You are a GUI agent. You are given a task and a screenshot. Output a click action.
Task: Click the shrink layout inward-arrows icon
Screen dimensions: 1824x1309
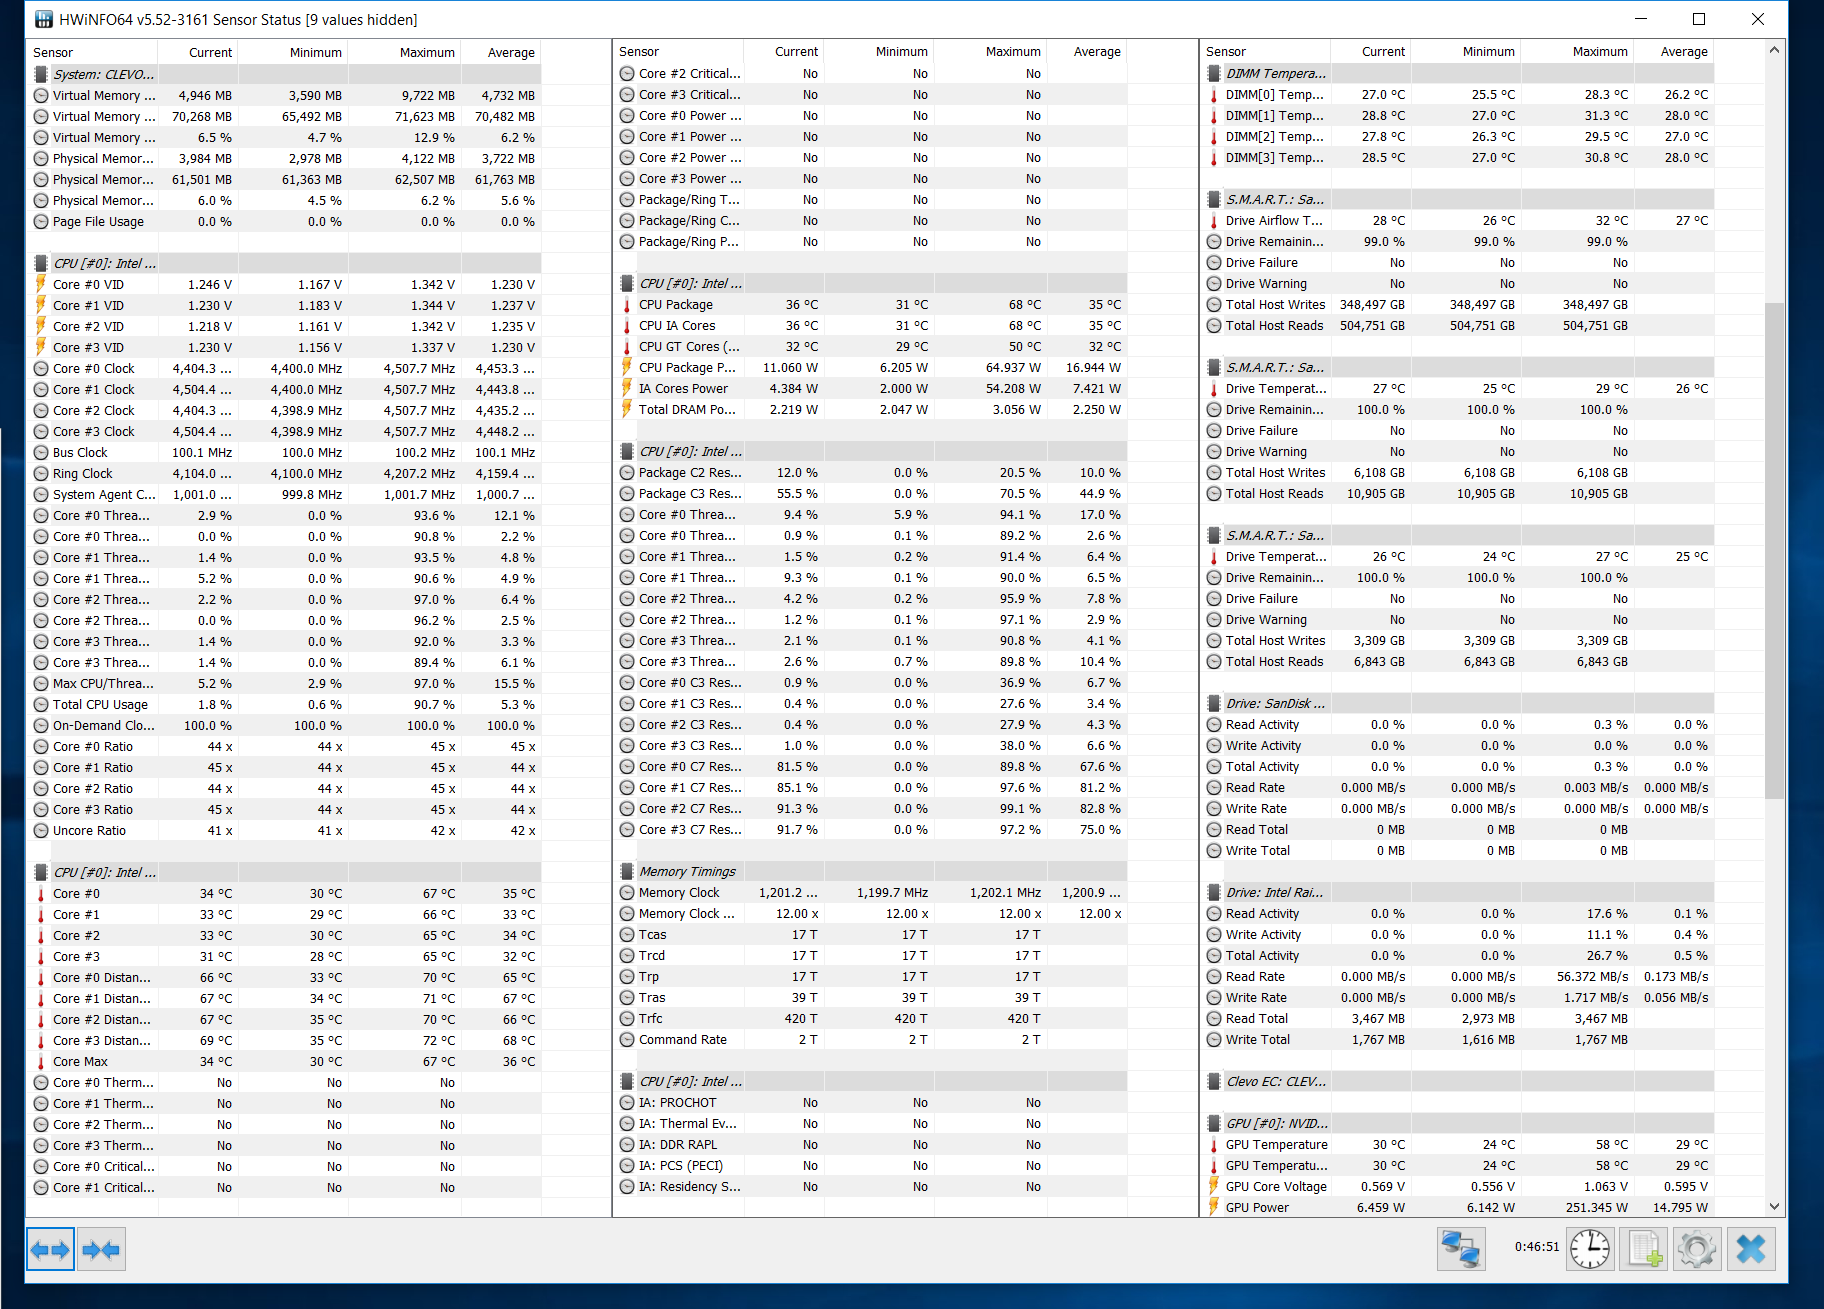(102, 1249)
